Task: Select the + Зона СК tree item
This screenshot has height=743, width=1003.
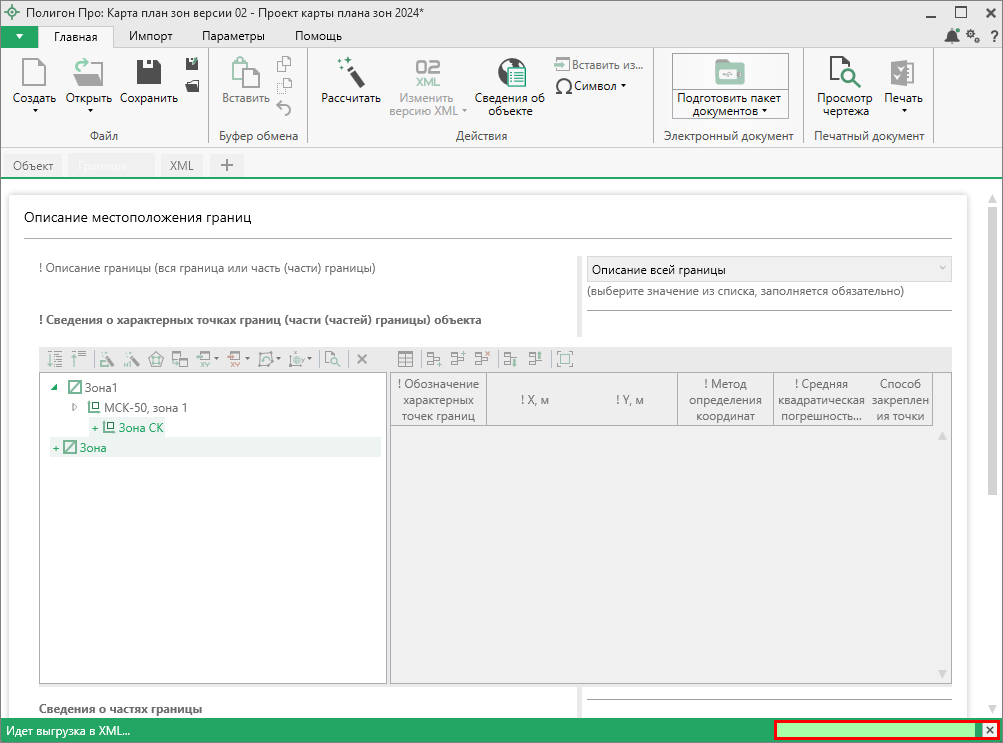Action: pos(139,428)
